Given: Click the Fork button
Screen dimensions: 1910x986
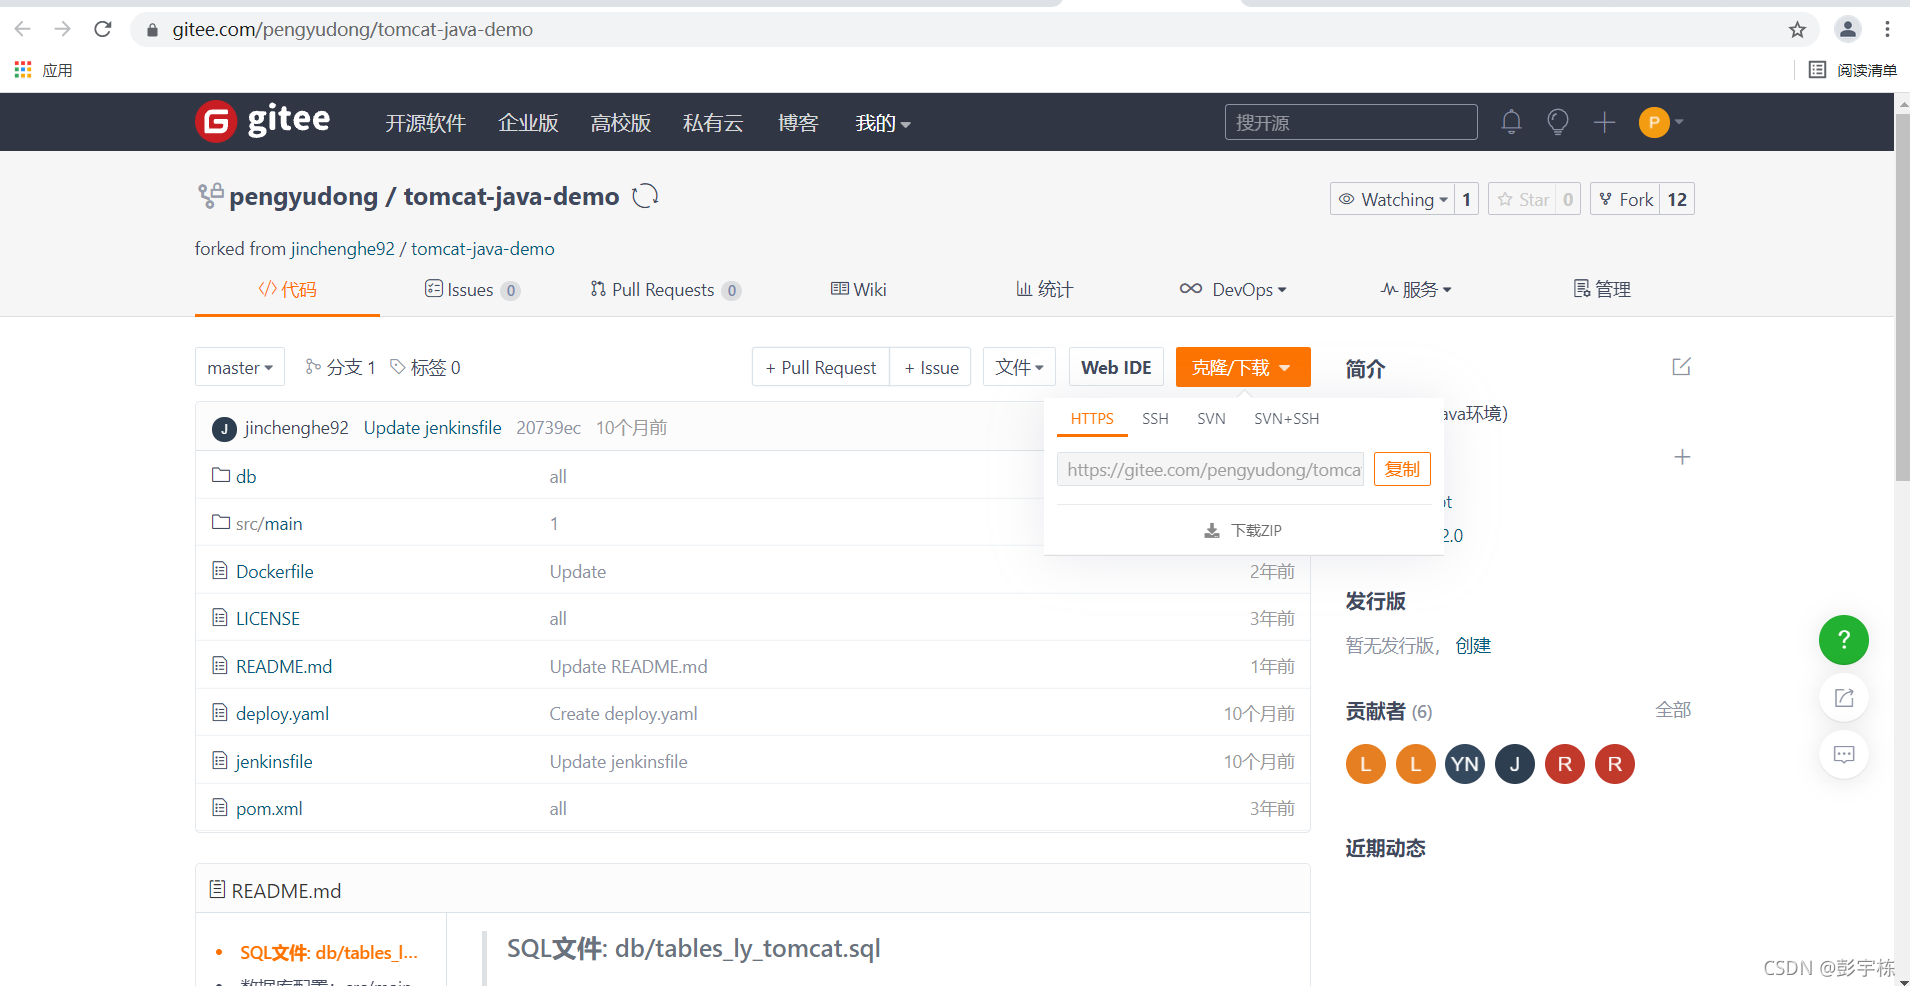Looking at the screenshot, I should (x=1626, y=199).
